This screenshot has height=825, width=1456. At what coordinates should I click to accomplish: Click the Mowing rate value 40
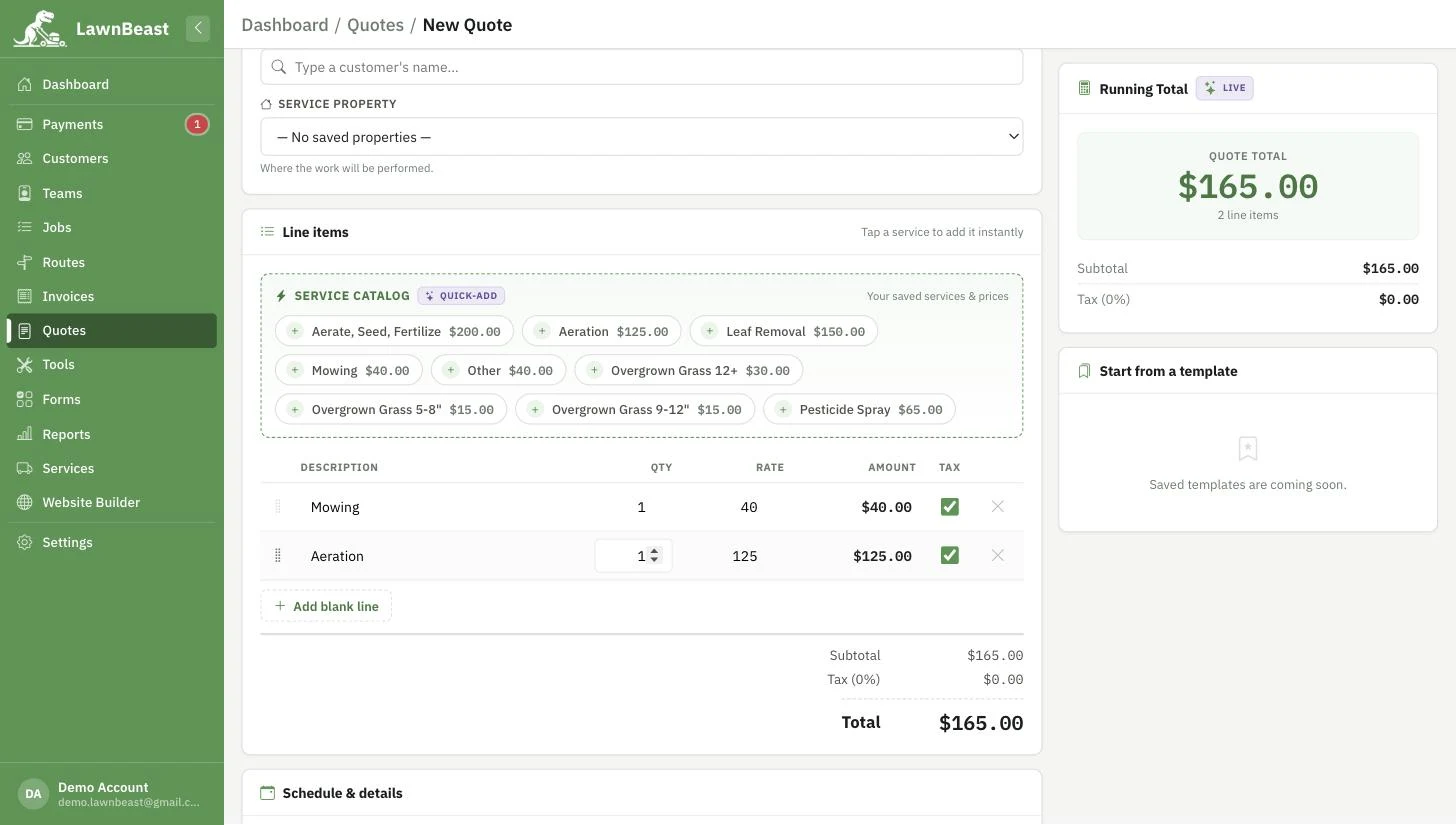tap(748, 507)
